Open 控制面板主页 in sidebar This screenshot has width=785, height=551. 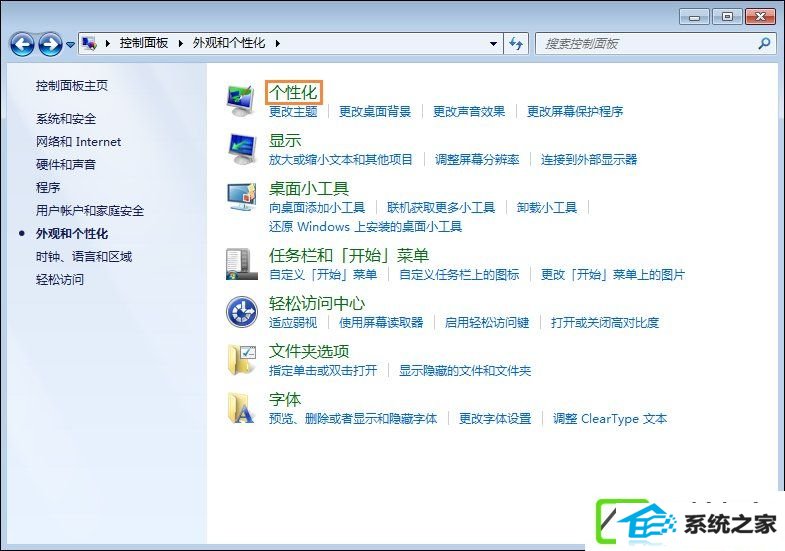click(72, 86)
